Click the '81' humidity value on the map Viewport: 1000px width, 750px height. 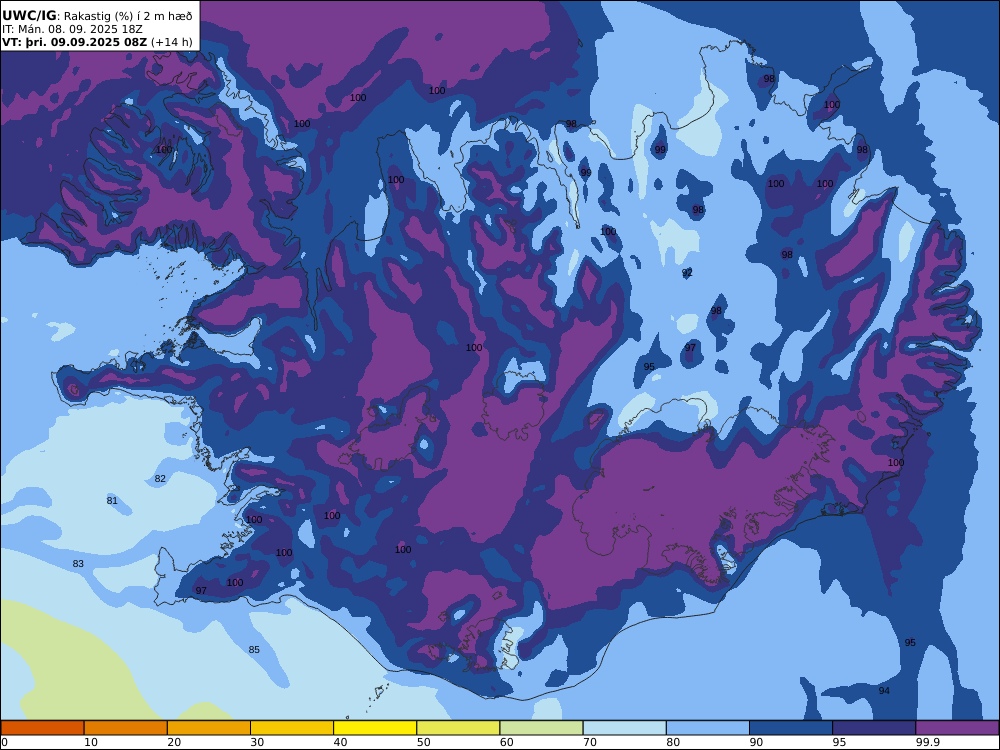coord(112,501)
